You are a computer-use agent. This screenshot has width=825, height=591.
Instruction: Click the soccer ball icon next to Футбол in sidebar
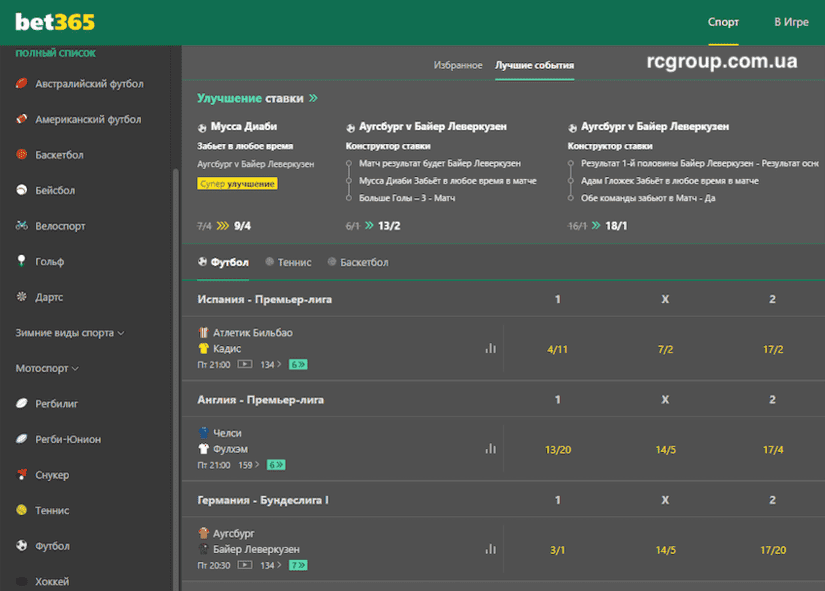click(x=22, y=545)
